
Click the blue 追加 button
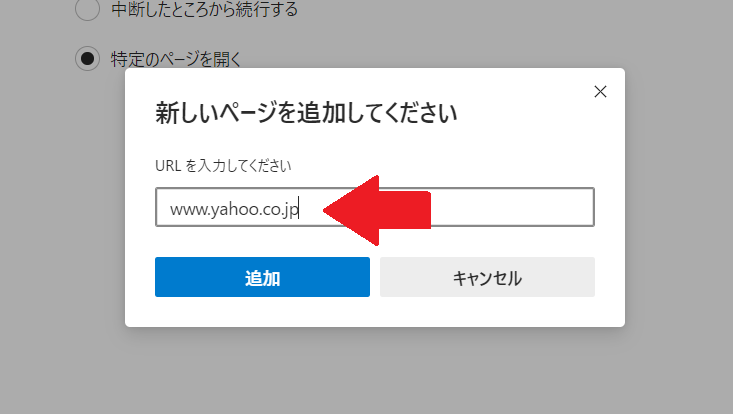click(x=262, y=277)
